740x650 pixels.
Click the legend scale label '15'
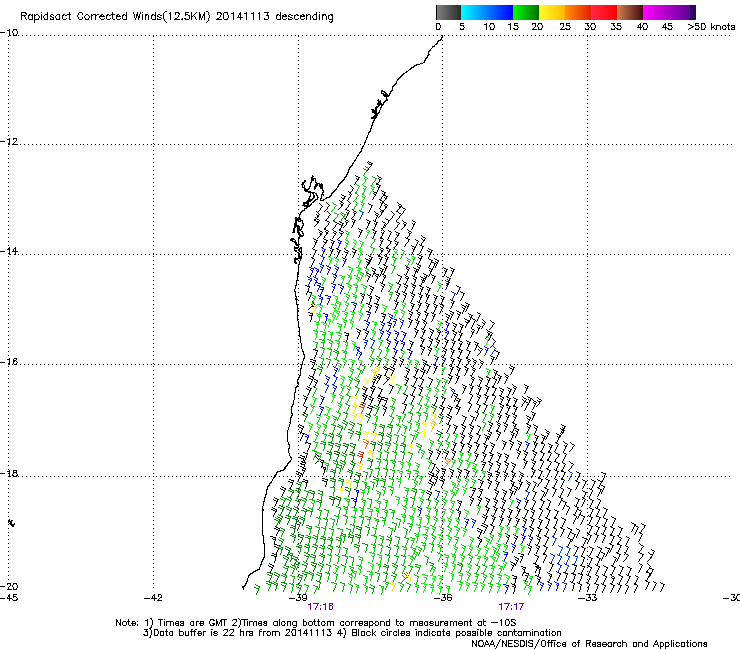tap(513, 27)
